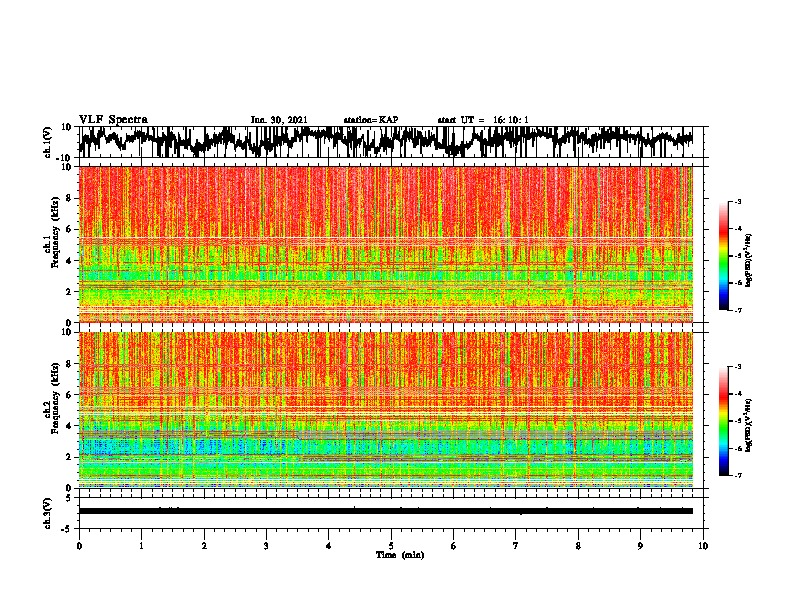The height and width of the screenshot is (612, 792).
Task: Click the "-7" label on the ch.1 colorbar
Action: (x=737, y=310)
